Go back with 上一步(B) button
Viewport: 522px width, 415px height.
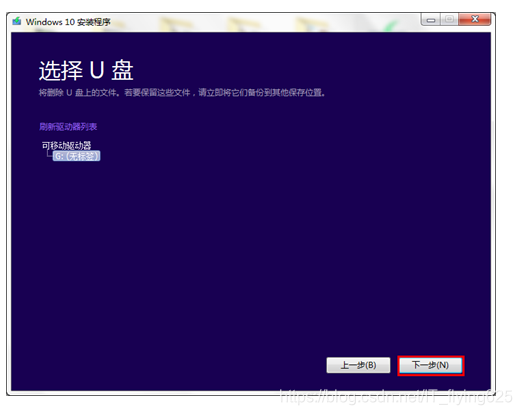click(358, 365)
